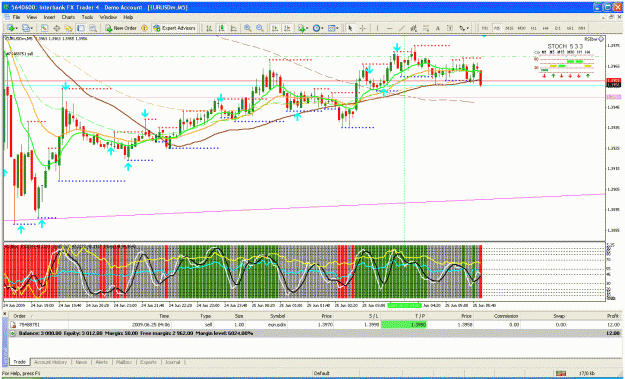The height and width of the screenshot is (379, 625).
Task: Select order 79488751 row
Action: [x=315, y=324]
